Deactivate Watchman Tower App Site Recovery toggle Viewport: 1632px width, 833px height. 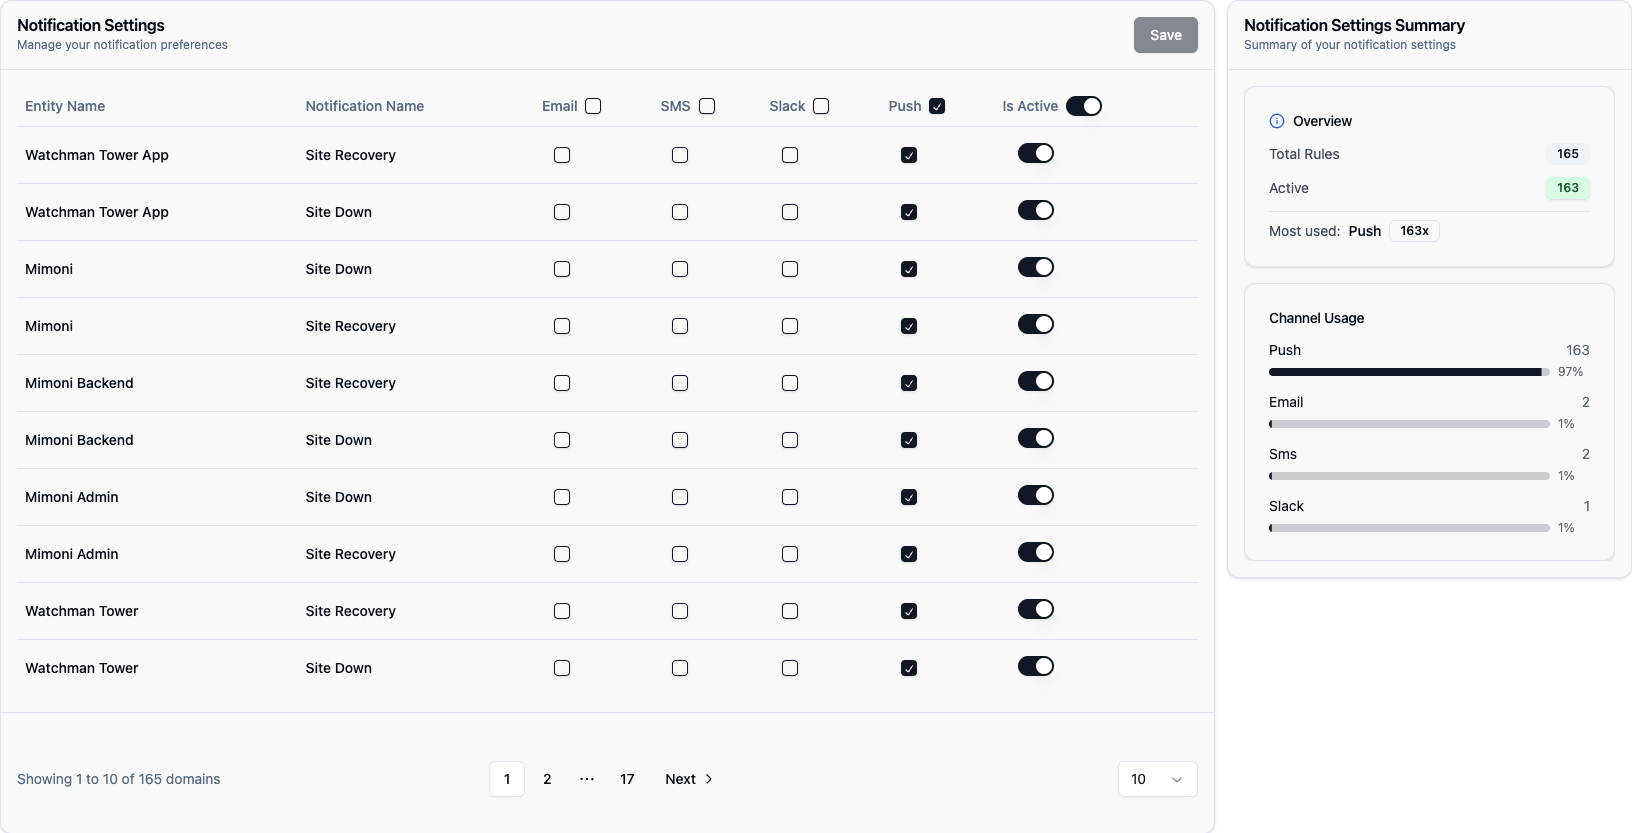[x=1036, y=153]
